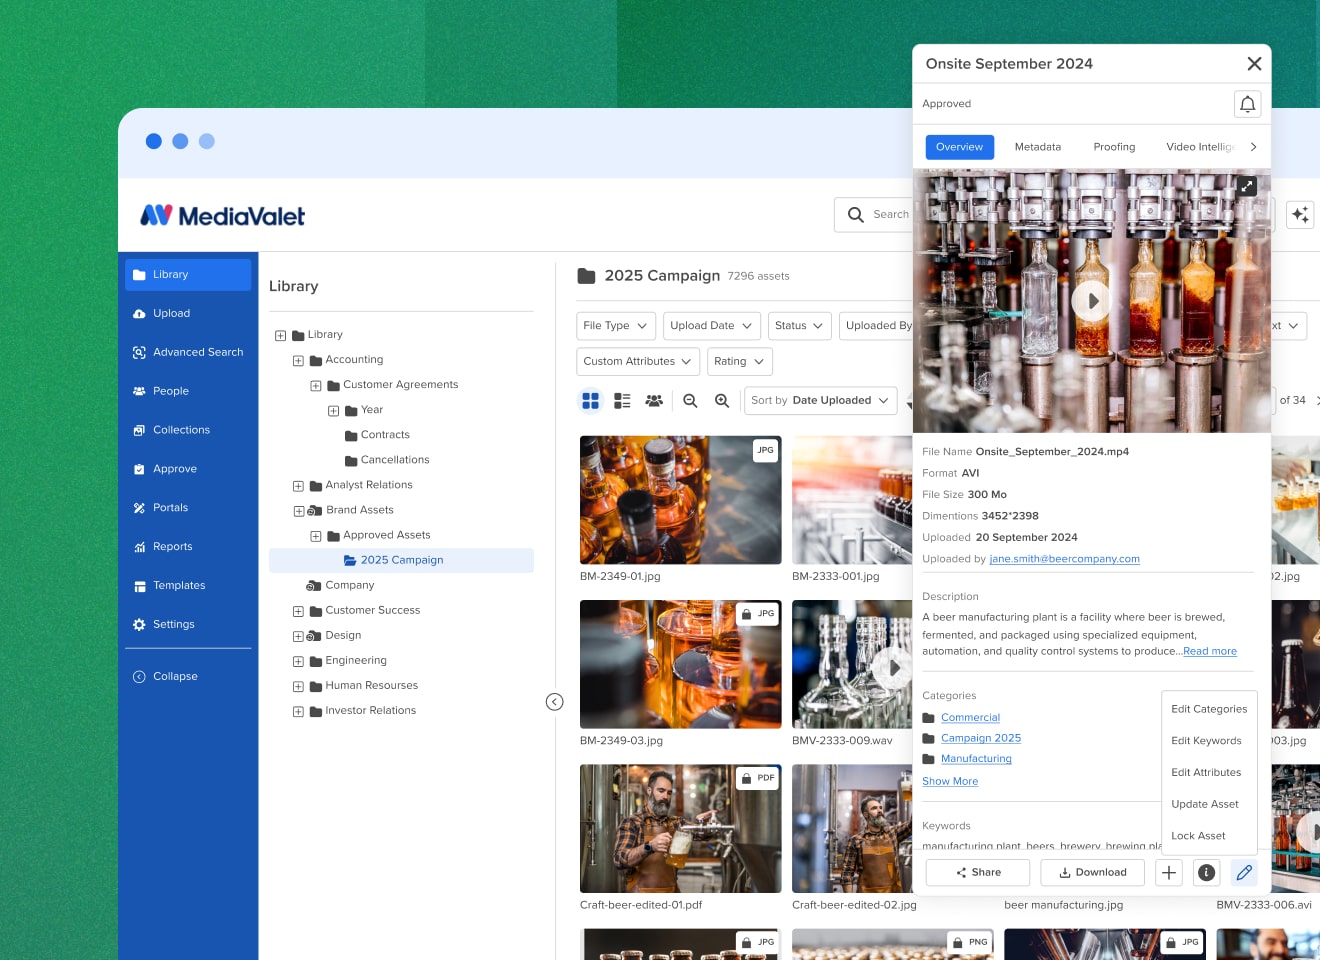Collapse the sidebar navigation
Viewport: 1320px width, 960px height.
click(166, 677)
